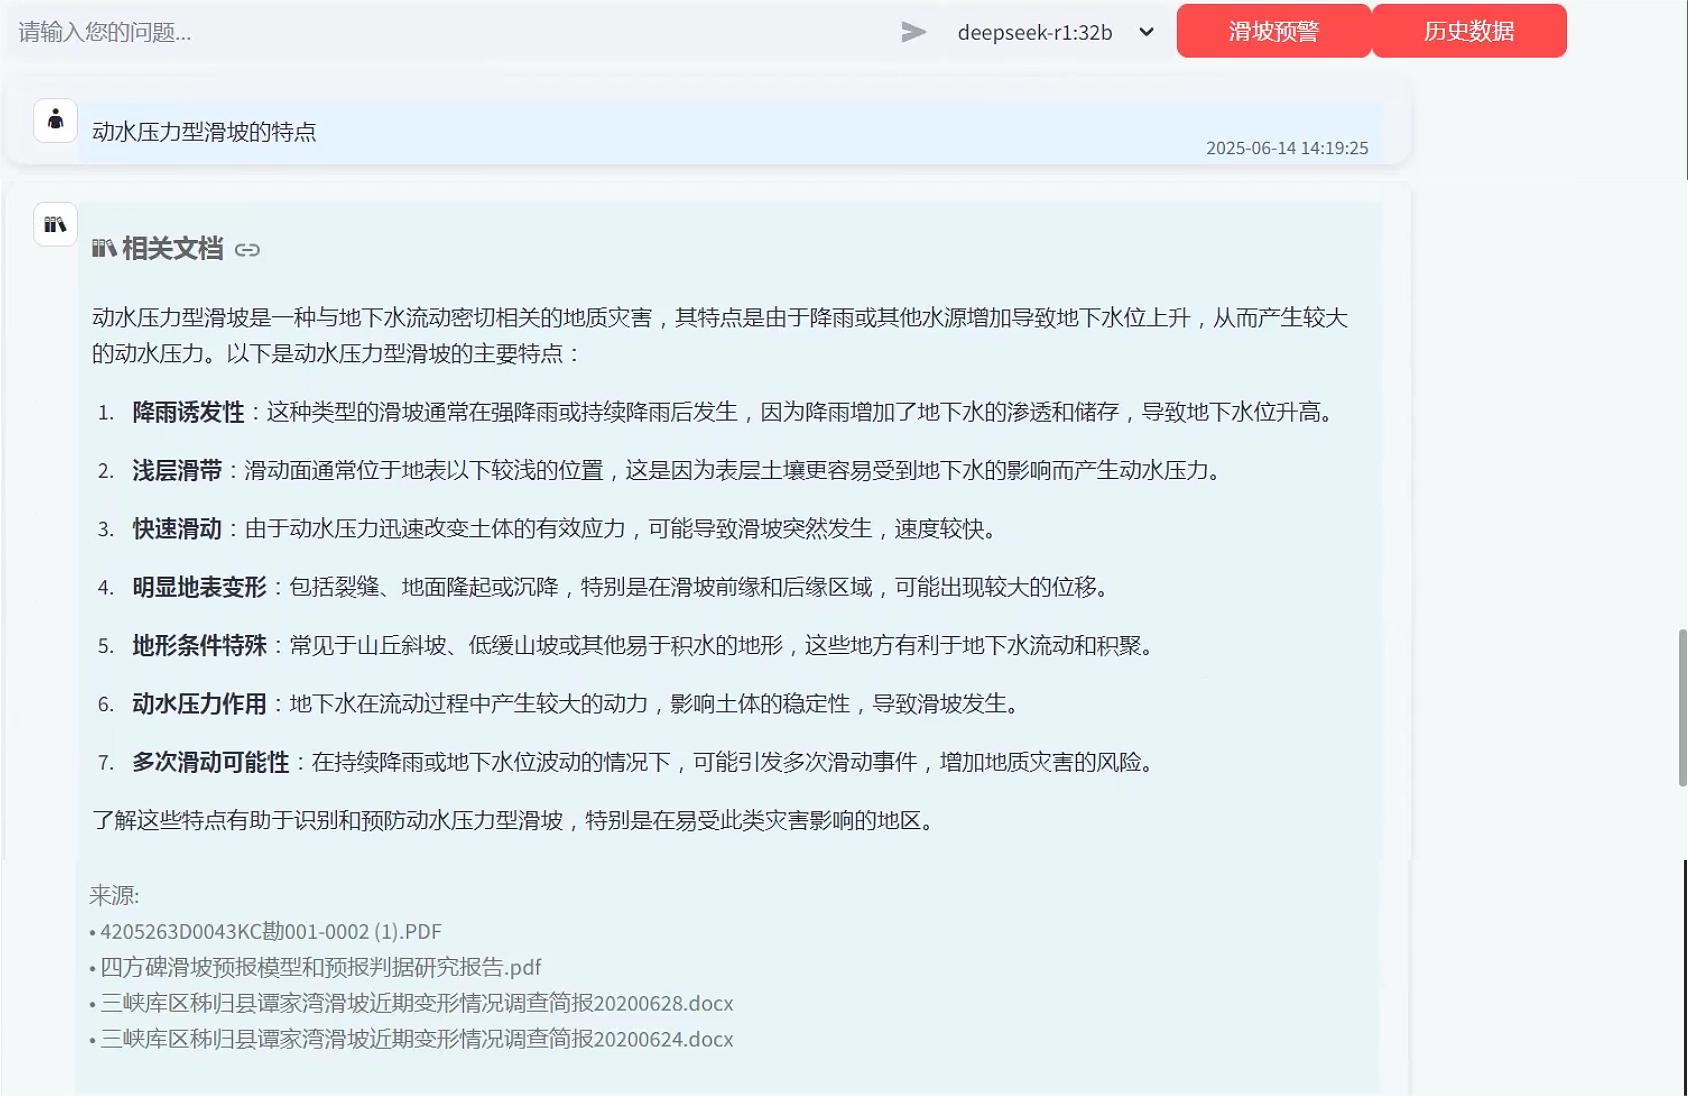Click the bold term 多次滑动可能性
This screenshot has width=1688, height=1096.
pos(210,763)
